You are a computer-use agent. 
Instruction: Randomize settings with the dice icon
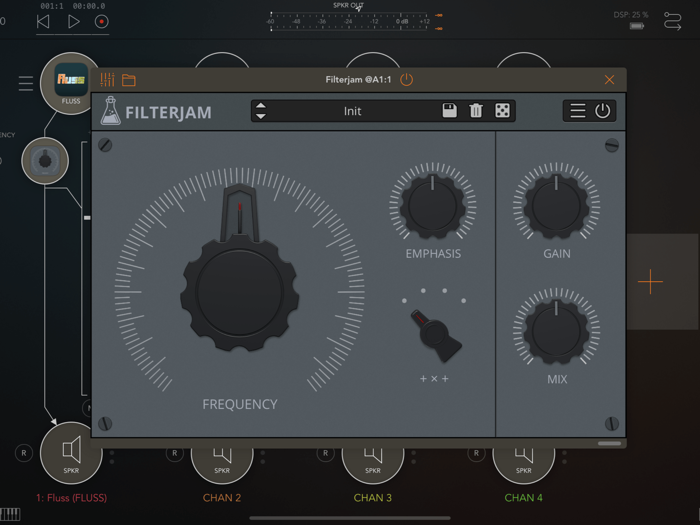click(502, 110)
